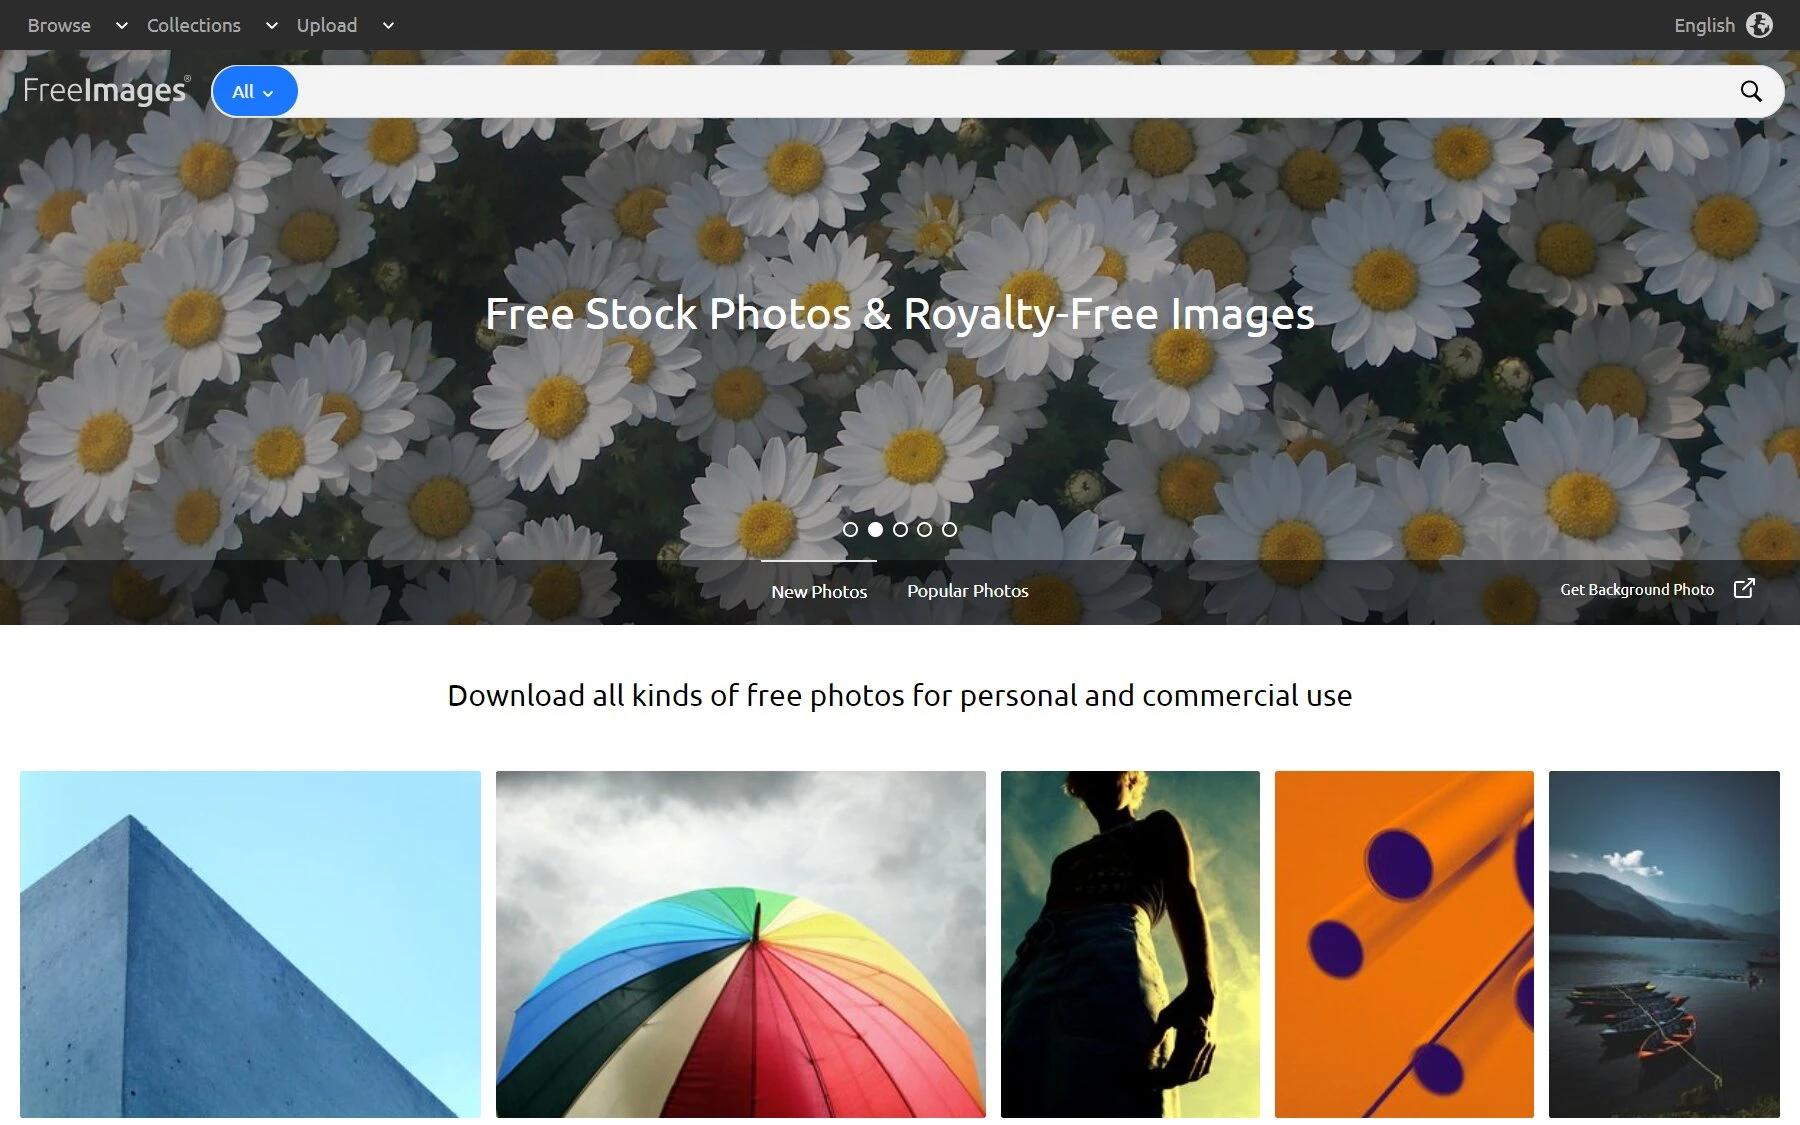Select the third carousel slide dot
Viewport: 1800px width, 1125px height.
click(900, 529)
